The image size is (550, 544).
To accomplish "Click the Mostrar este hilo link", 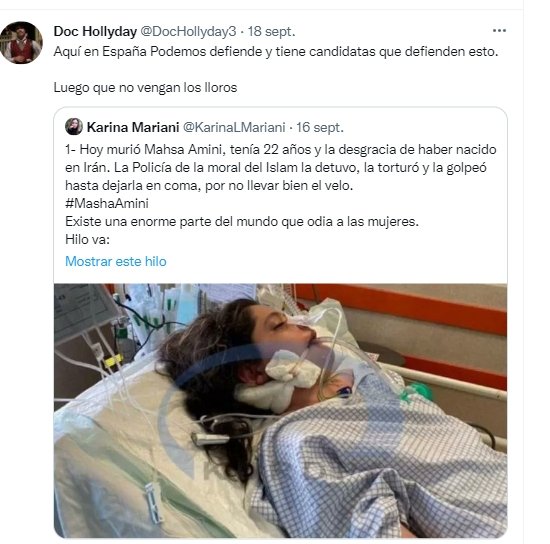I will [x=116, y=261].
